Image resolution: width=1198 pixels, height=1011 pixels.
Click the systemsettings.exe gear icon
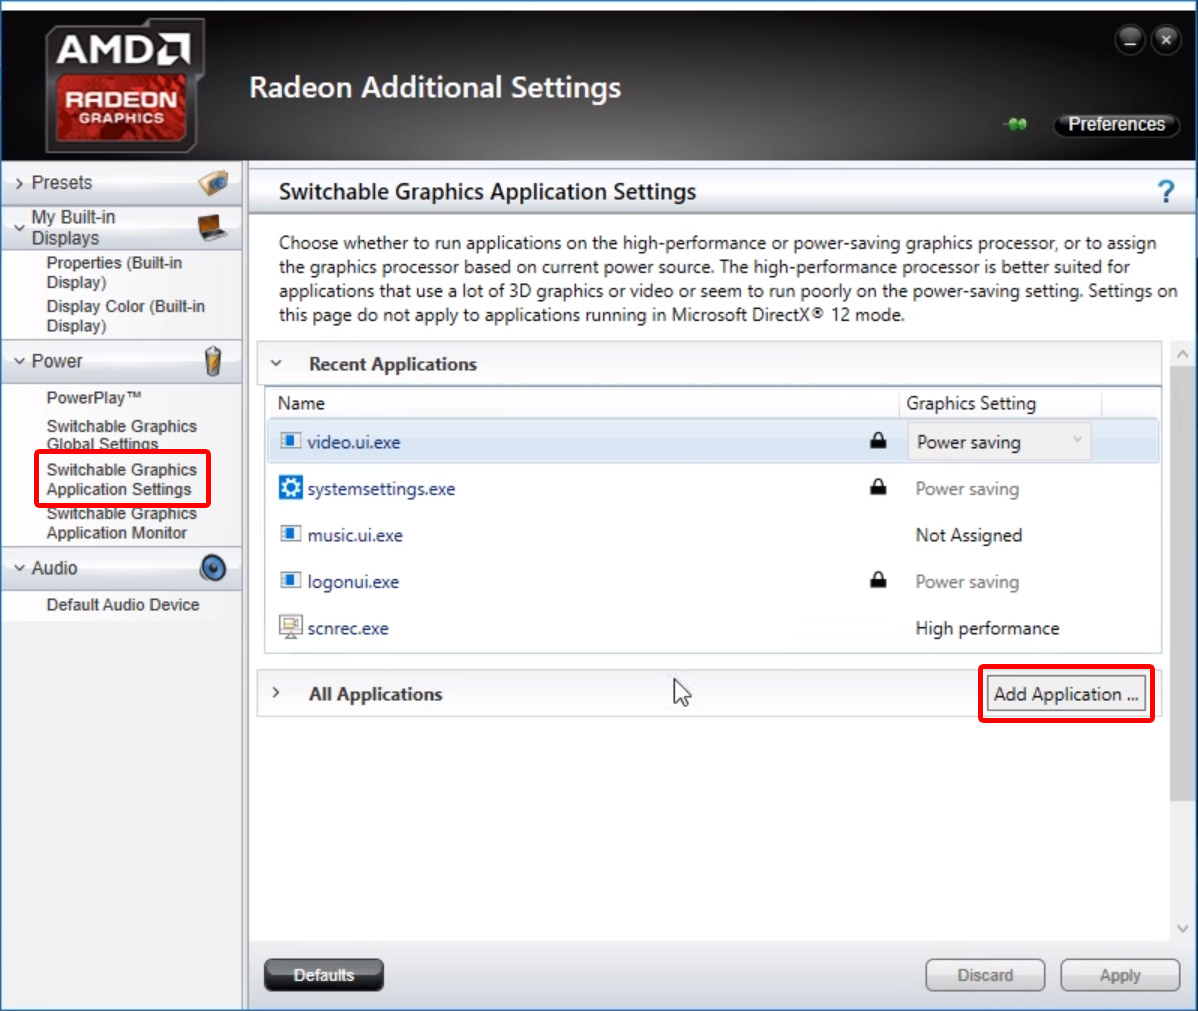pyautogui.click(x=290, y=488)
